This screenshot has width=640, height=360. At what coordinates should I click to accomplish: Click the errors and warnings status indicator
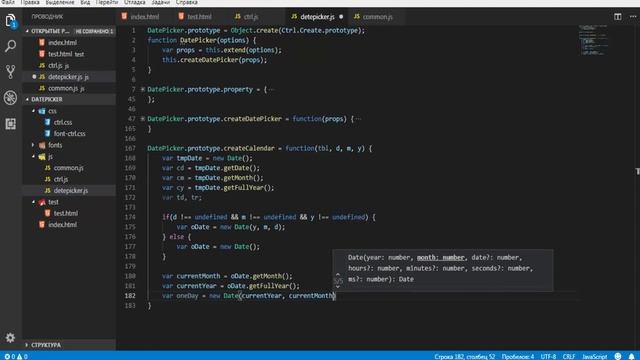(x=16, y=356)
